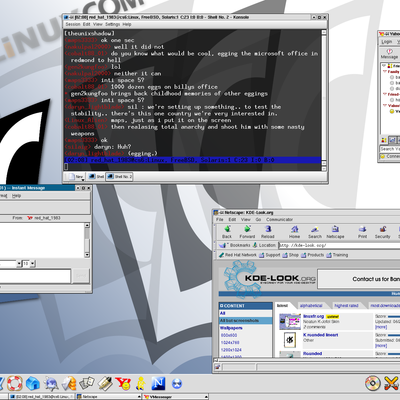Click the friends icon tab in Yahoo Messenger

click(384, 140)
